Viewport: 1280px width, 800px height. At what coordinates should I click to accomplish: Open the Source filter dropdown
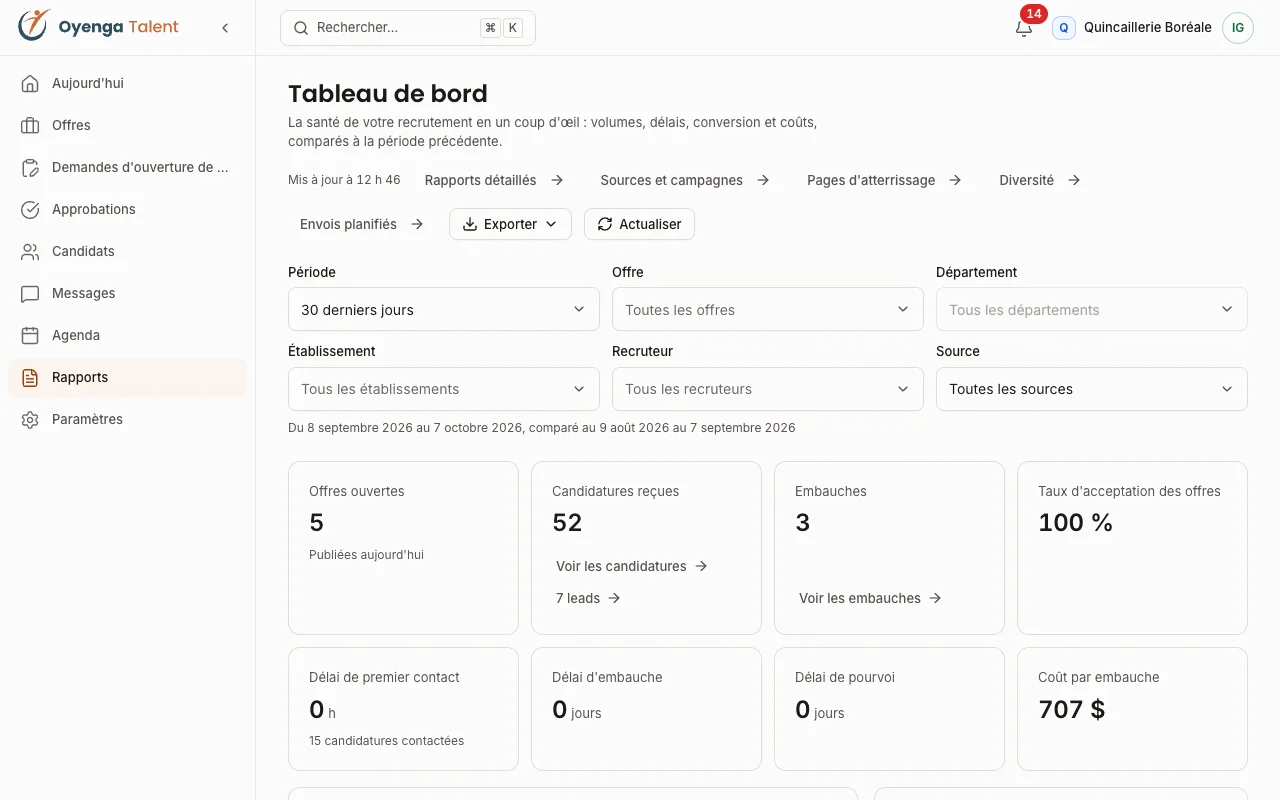pos(1092,389)
